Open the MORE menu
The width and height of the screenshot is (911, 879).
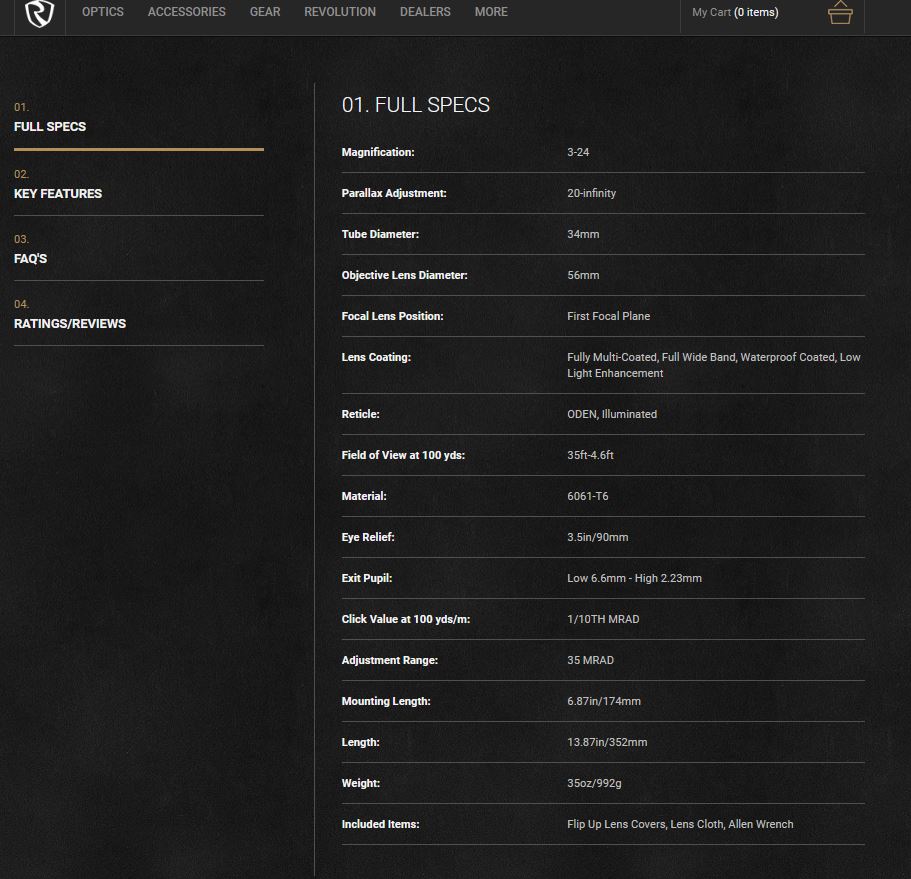coord(491,12)
